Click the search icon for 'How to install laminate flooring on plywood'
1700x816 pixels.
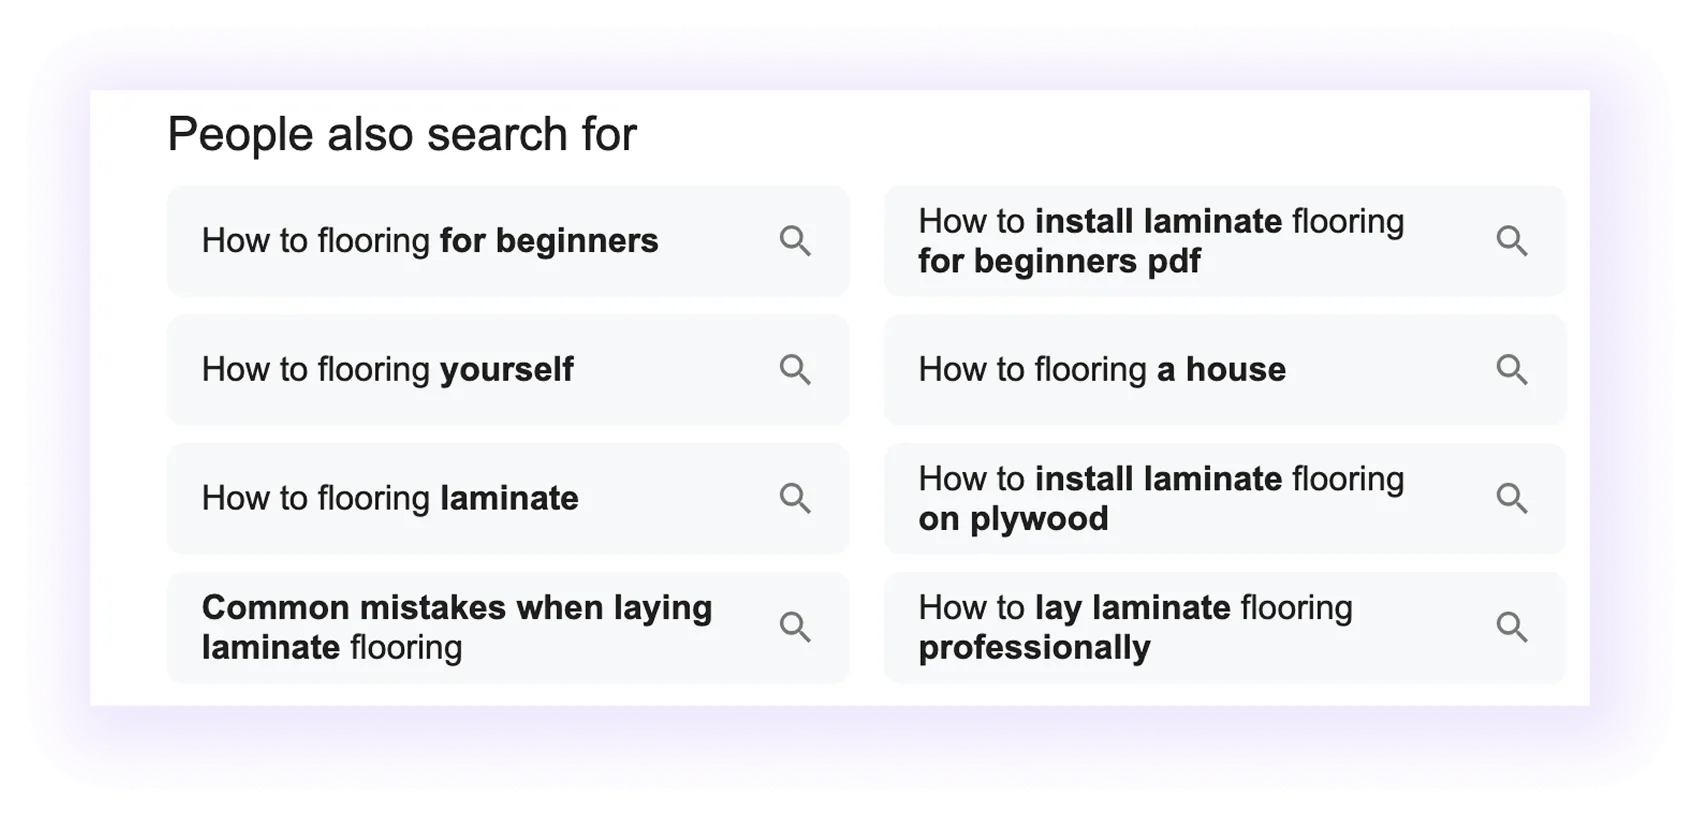(x=1512, y=498)
